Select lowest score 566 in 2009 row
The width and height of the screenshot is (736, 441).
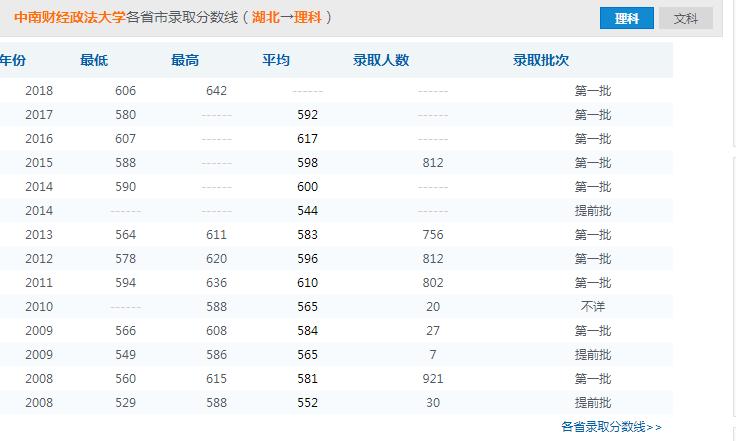click(x=125, y=330)
